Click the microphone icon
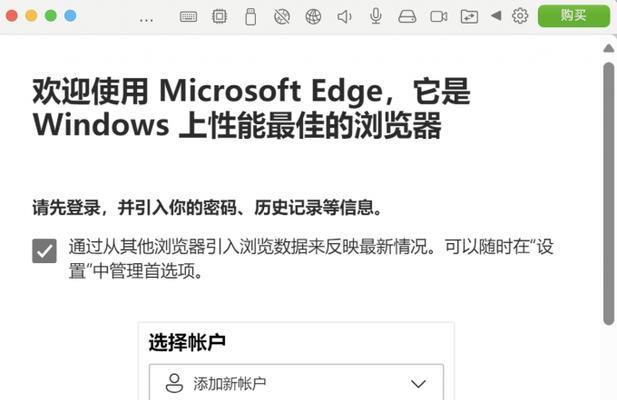 click(376, 16)
